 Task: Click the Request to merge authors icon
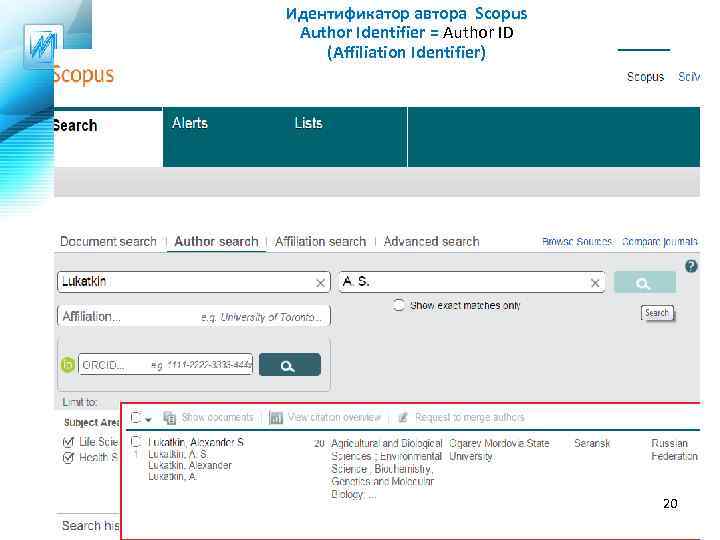[403, 417]
